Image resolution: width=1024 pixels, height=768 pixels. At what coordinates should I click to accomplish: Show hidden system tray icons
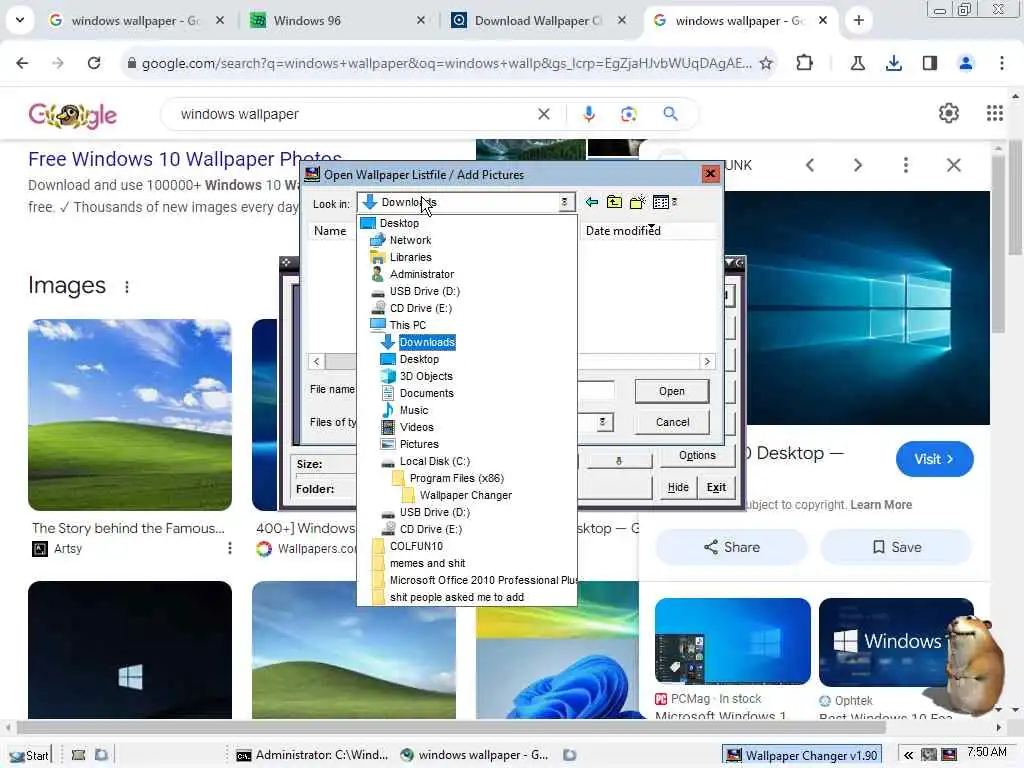click(908, 755)
